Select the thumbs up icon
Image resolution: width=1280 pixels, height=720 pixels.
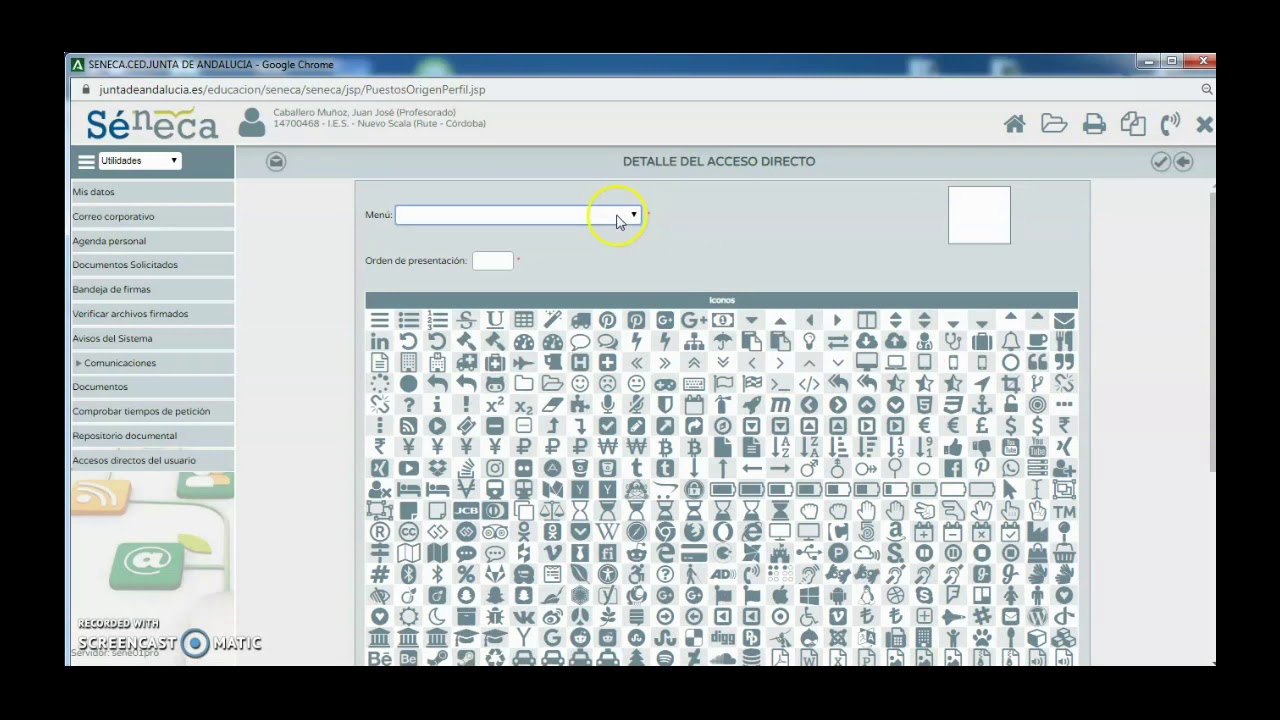pyautogui.click(x=953, y=448)
